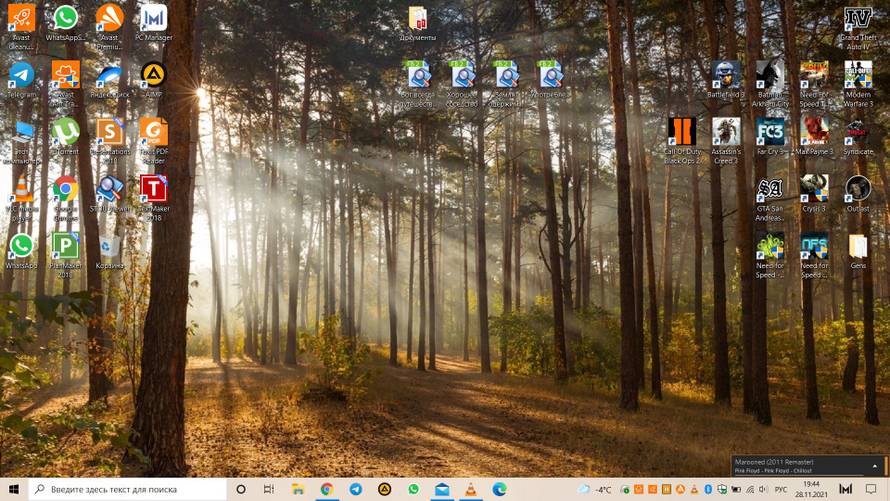Viewport: 890px width, 501px height.
Task: Open the -4°C weather widget
Action: click(x=595, y=489)
